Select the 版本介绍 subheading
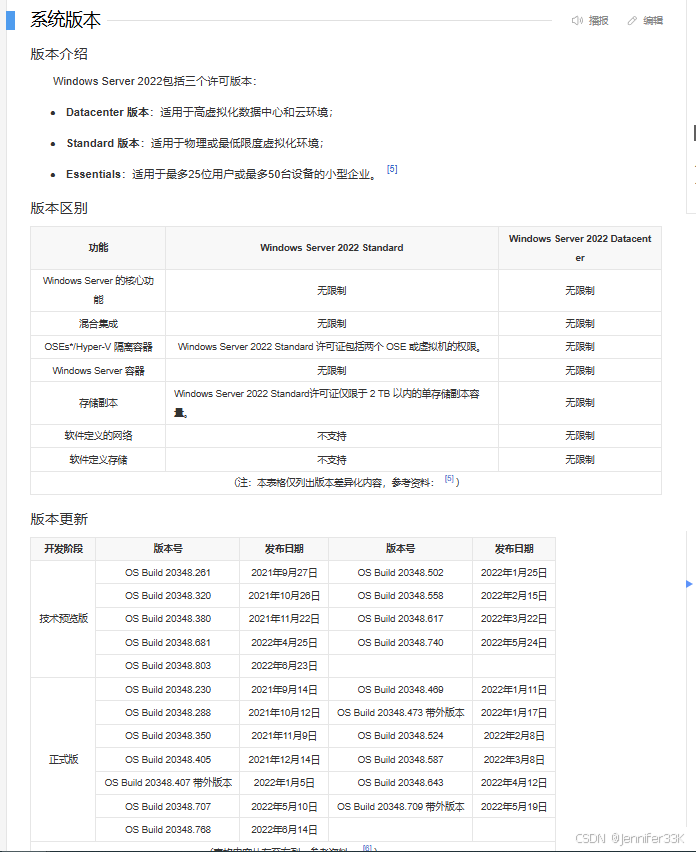This screenshot has width=696, height=852. click(x=59, y=54)
